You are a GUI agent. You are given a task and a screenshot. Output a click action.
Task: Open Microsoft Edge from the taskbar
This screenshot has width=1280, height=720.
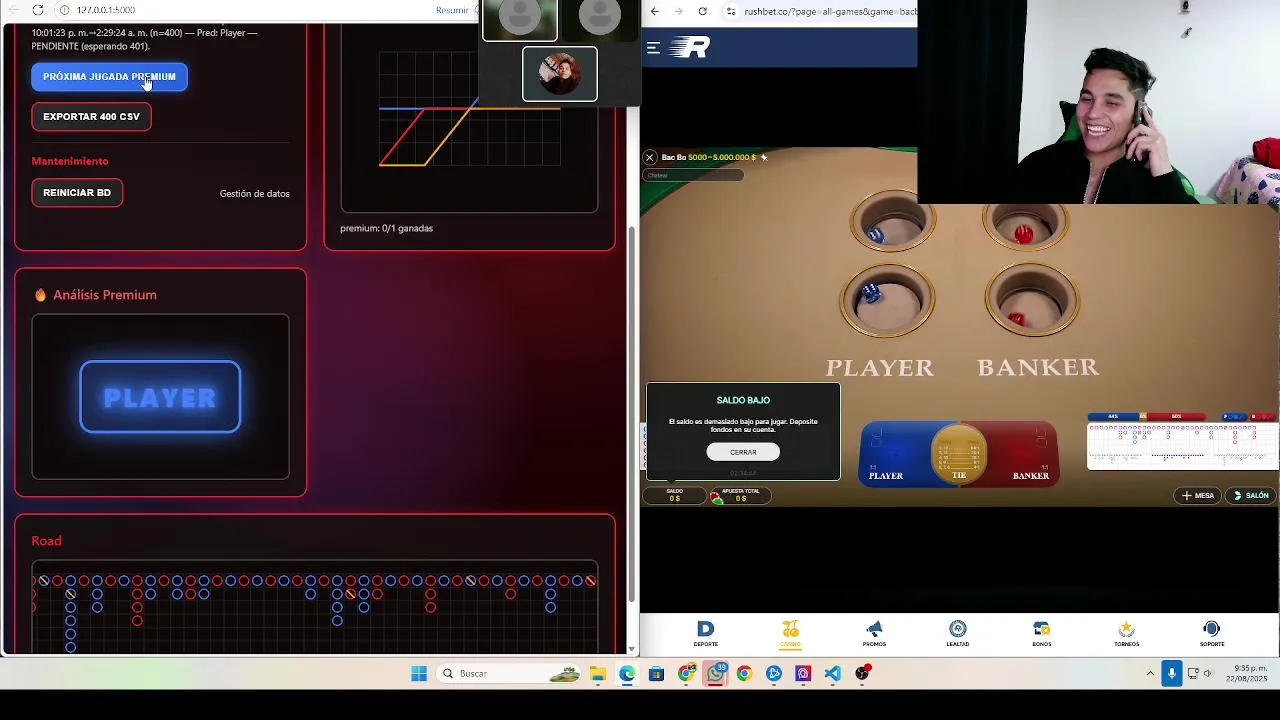click(627, 674)
